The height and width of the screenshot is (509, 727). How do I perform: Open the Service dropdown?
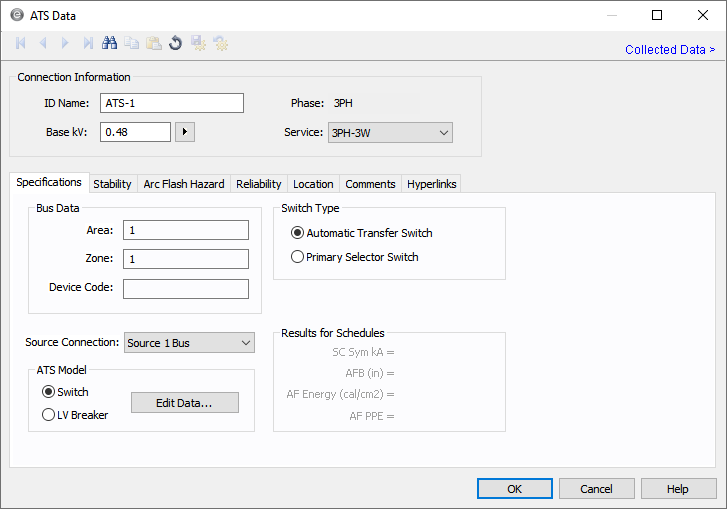[x=390, y=132]
